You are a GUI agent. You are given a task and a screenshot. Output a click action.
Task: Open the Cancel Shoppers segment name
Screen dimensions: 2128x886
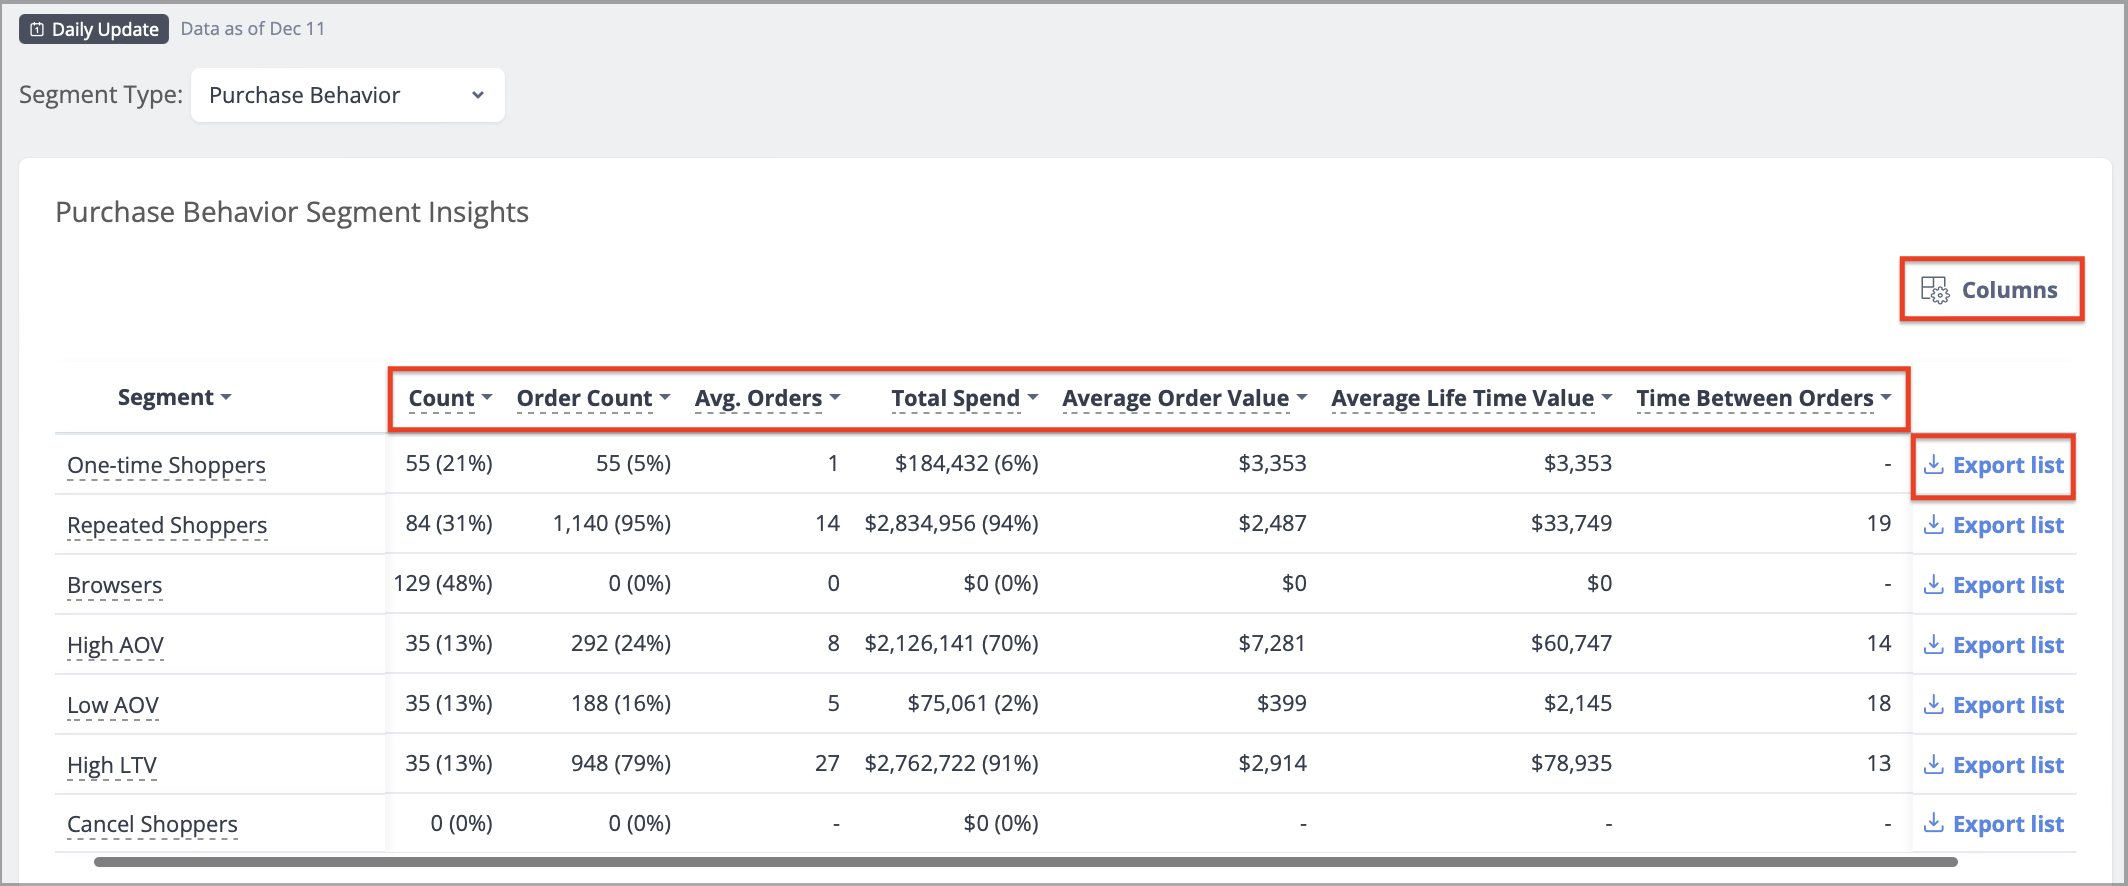click(152, 824)
